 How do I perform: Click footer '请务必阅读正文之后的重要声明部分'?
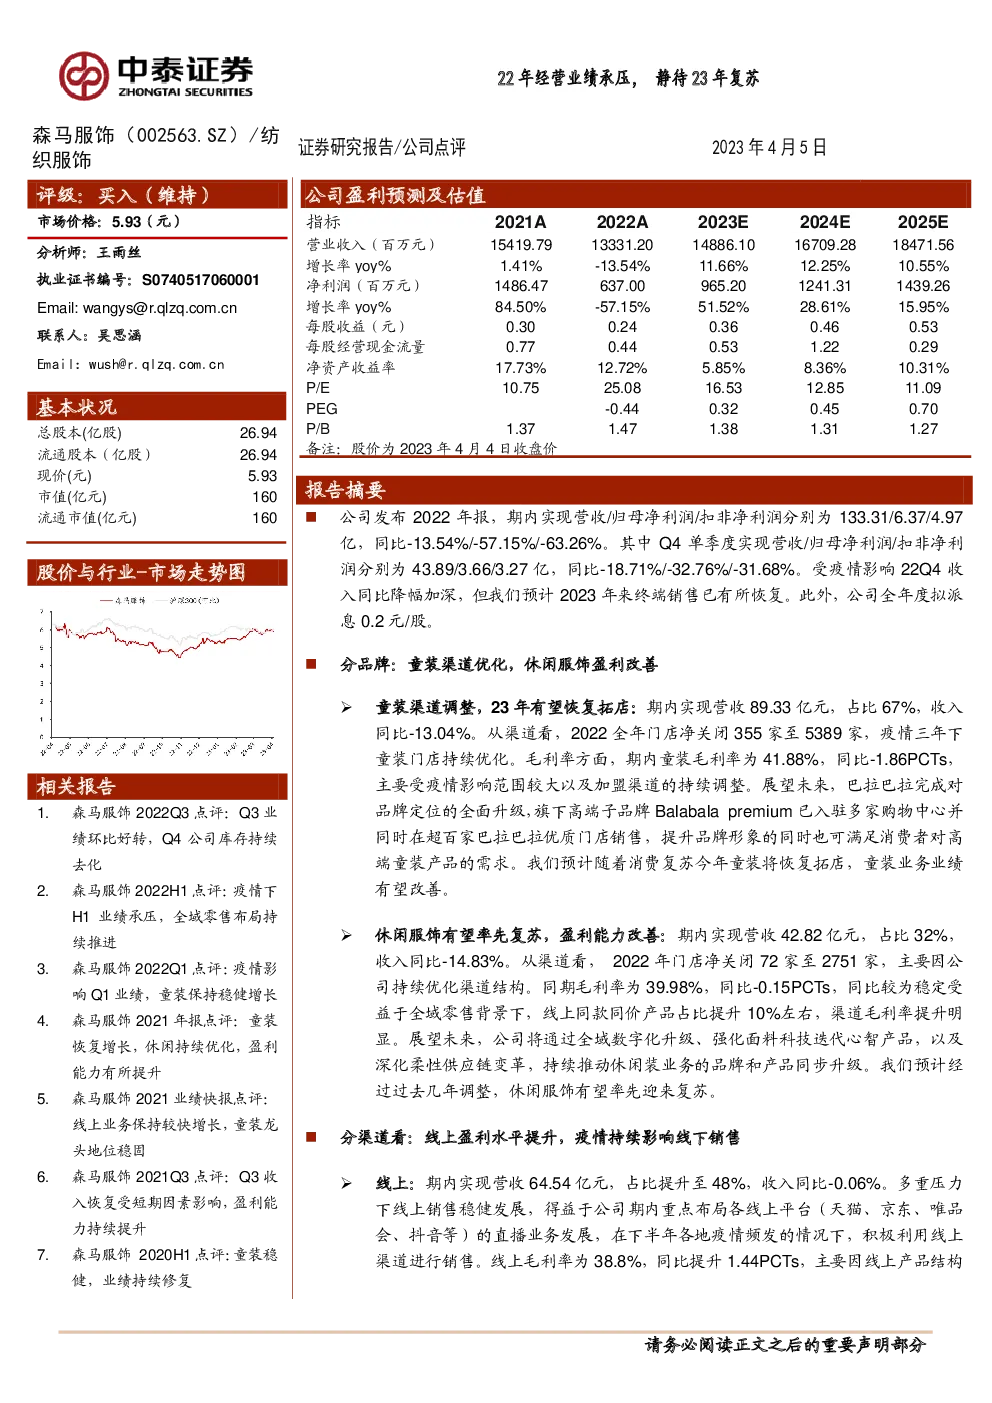786,1345
